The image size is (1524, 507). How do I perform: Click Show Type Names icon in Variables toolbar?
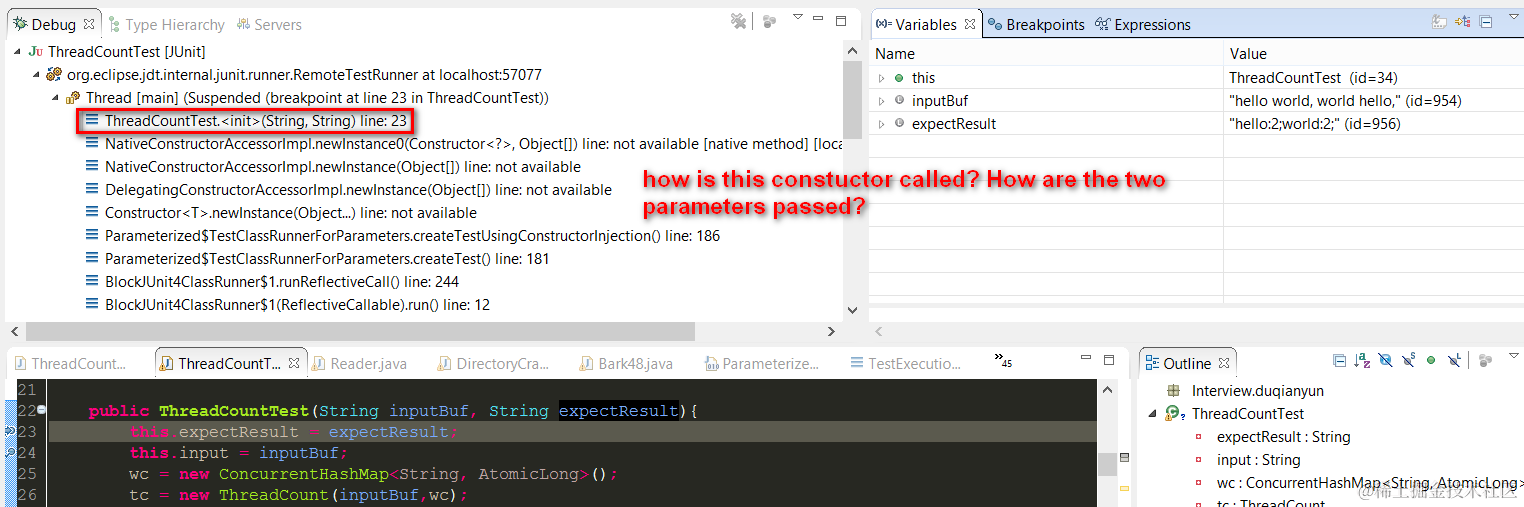coord(1440,21)
